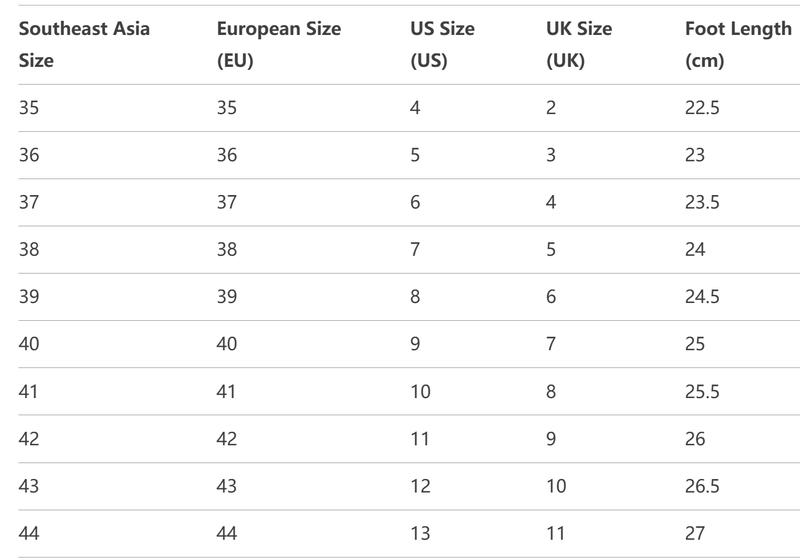Select the 27 foot length cell
This screenshot has height=560, width=800.
pos(695,533)
